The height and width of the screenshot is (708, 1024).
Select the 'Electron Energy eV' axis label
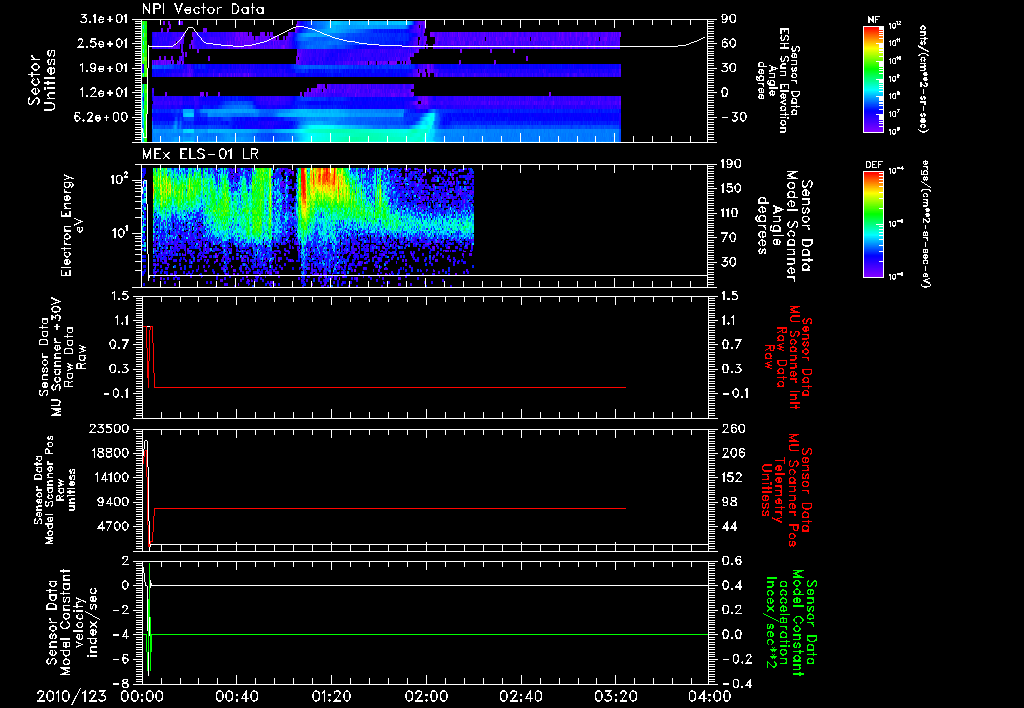(72, 225)
